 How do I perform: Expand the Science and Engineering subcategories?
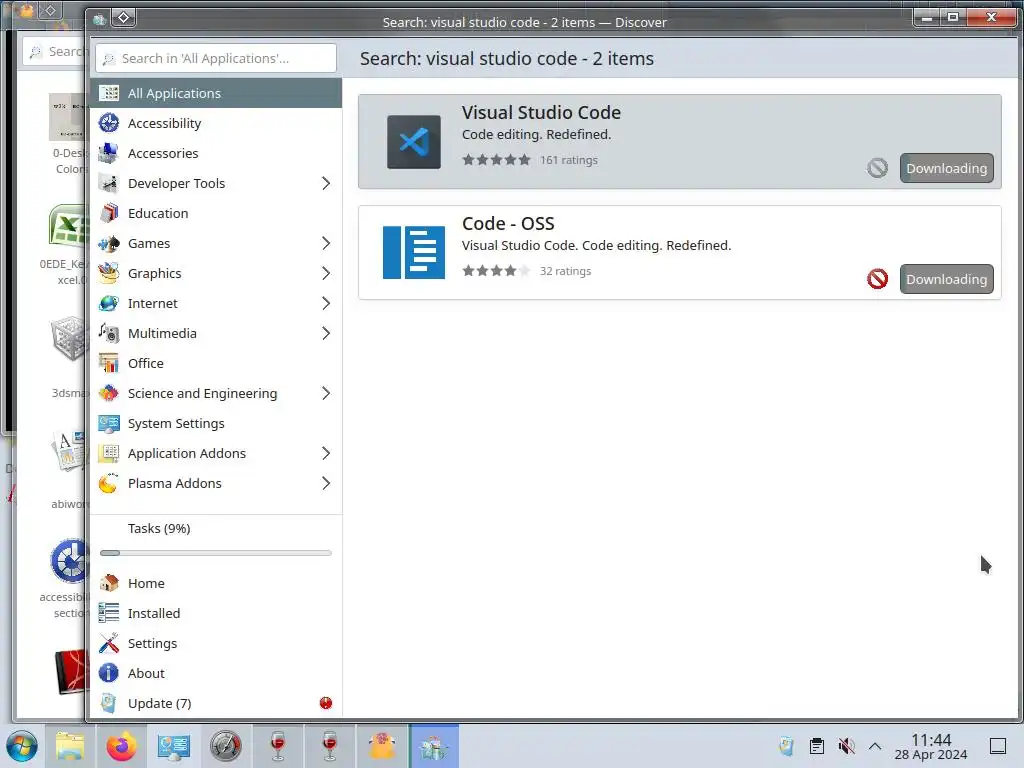(326, 394)
